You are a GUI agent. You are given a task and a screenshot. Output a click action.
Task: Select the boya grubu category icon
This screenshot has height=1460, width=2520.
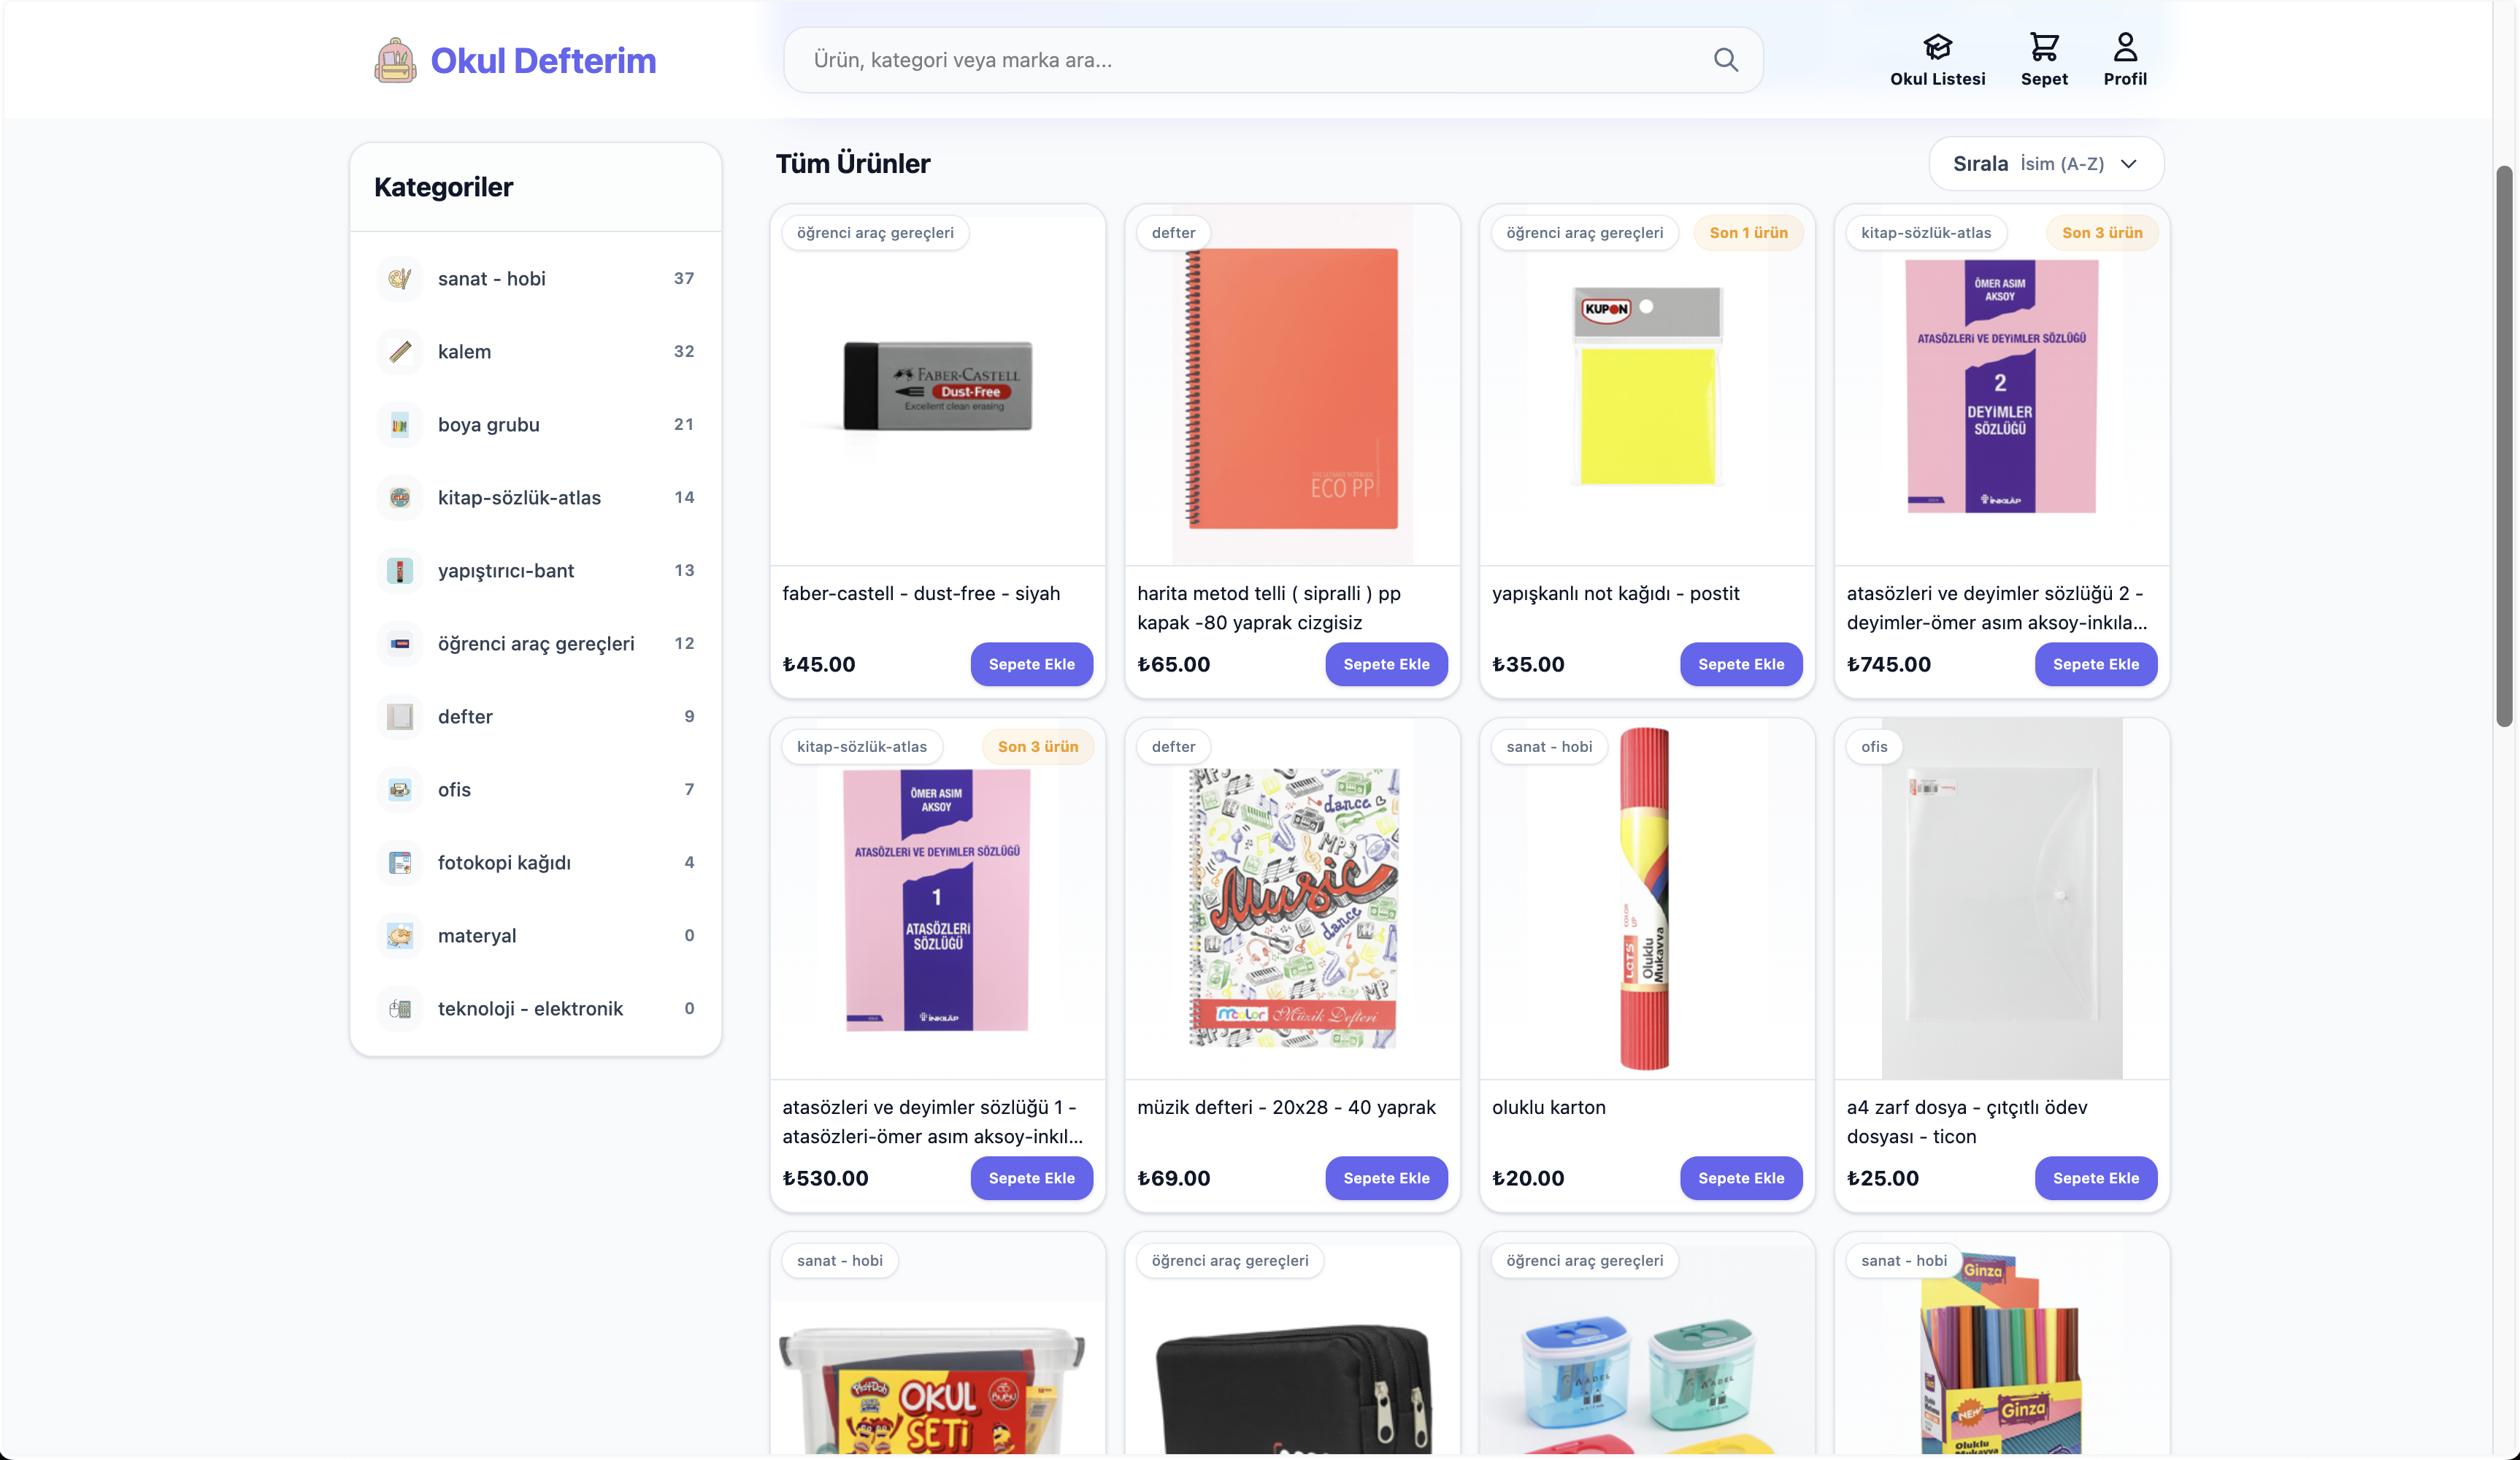point(400,424)
